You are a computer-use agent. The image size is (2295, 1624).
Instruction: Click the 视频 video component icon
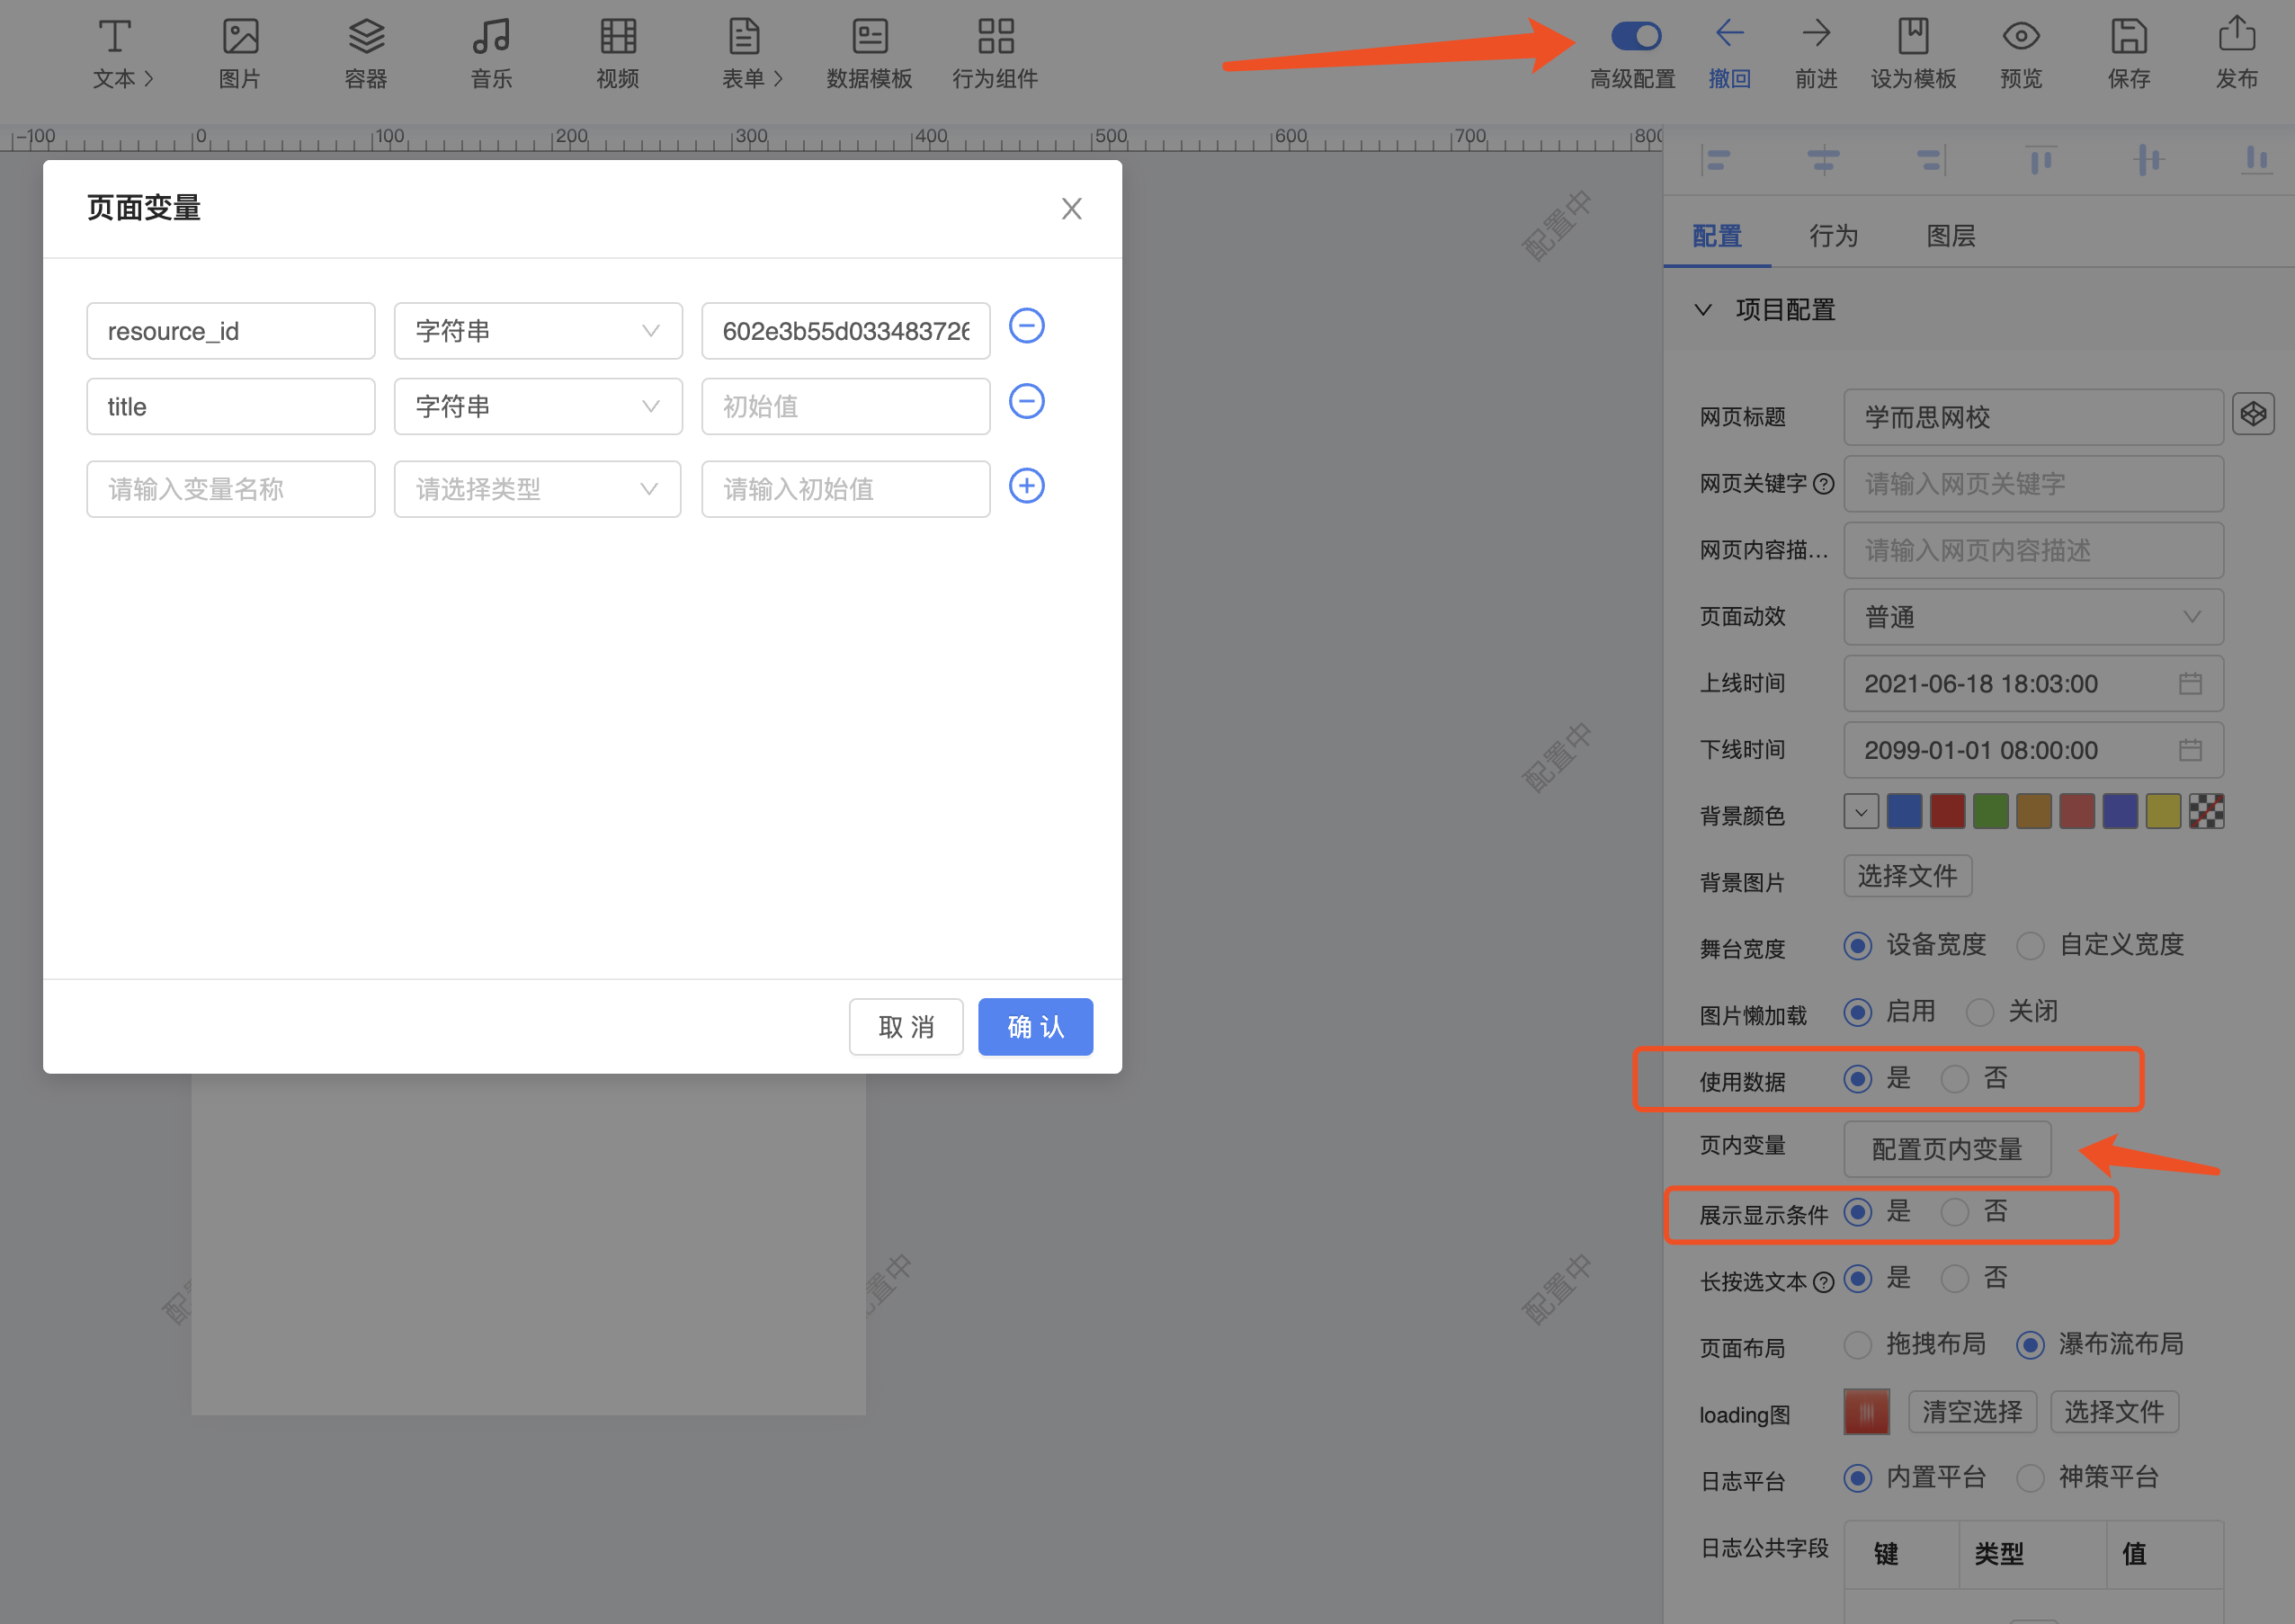(617, 37)
